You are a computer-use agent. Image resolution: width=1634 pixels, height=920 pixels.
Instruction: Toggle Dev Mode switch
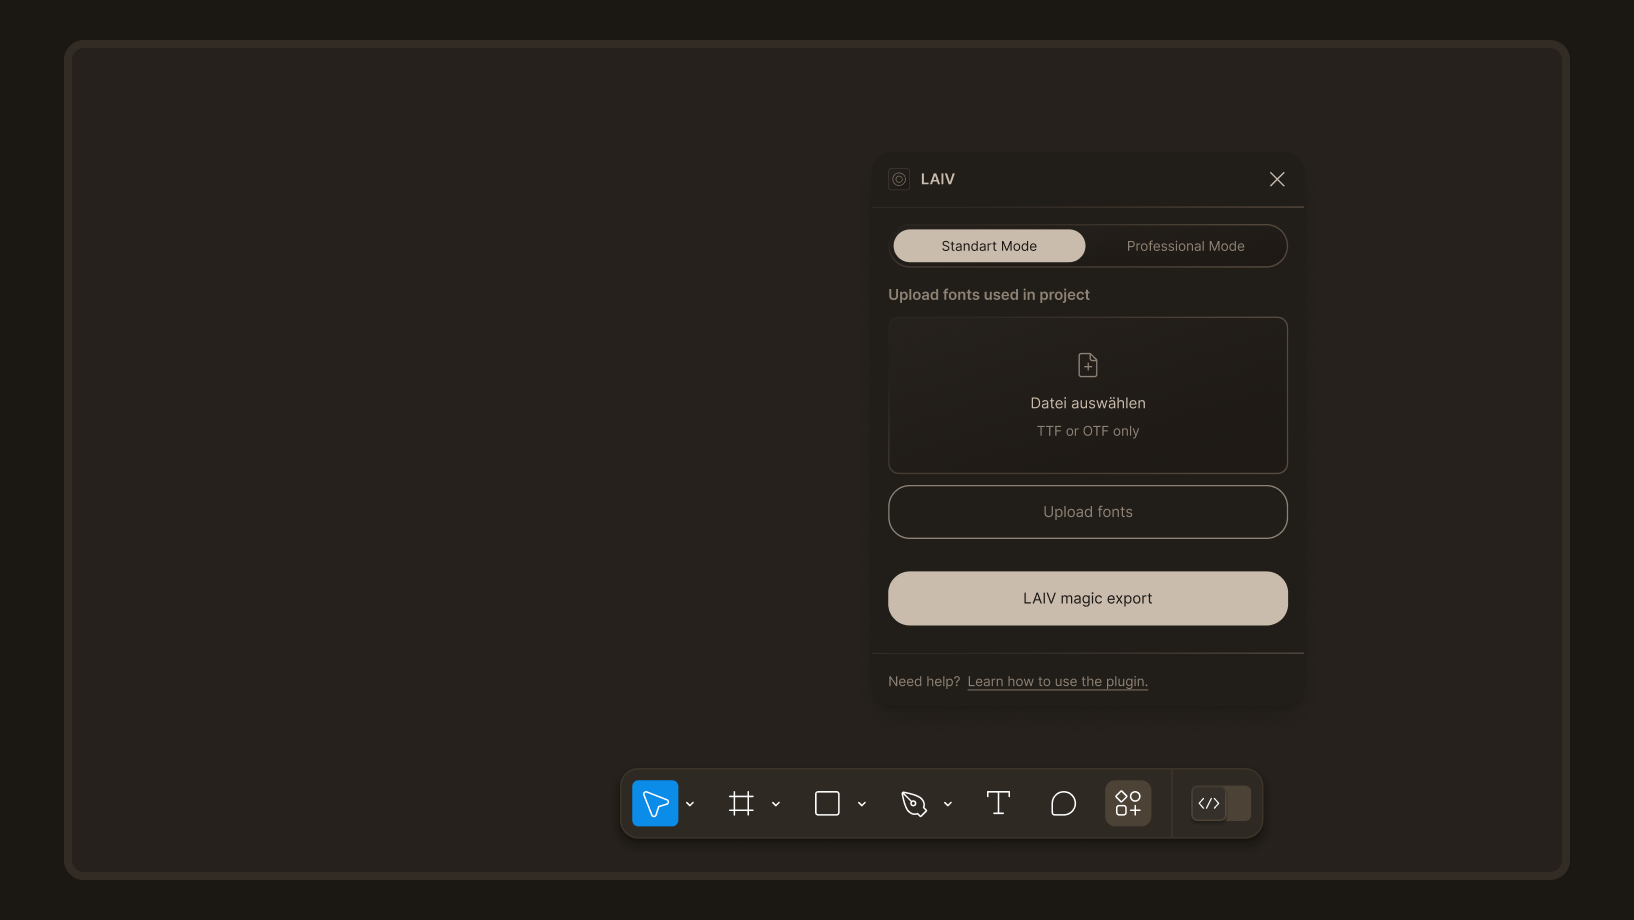click(x=1221, y=803)
